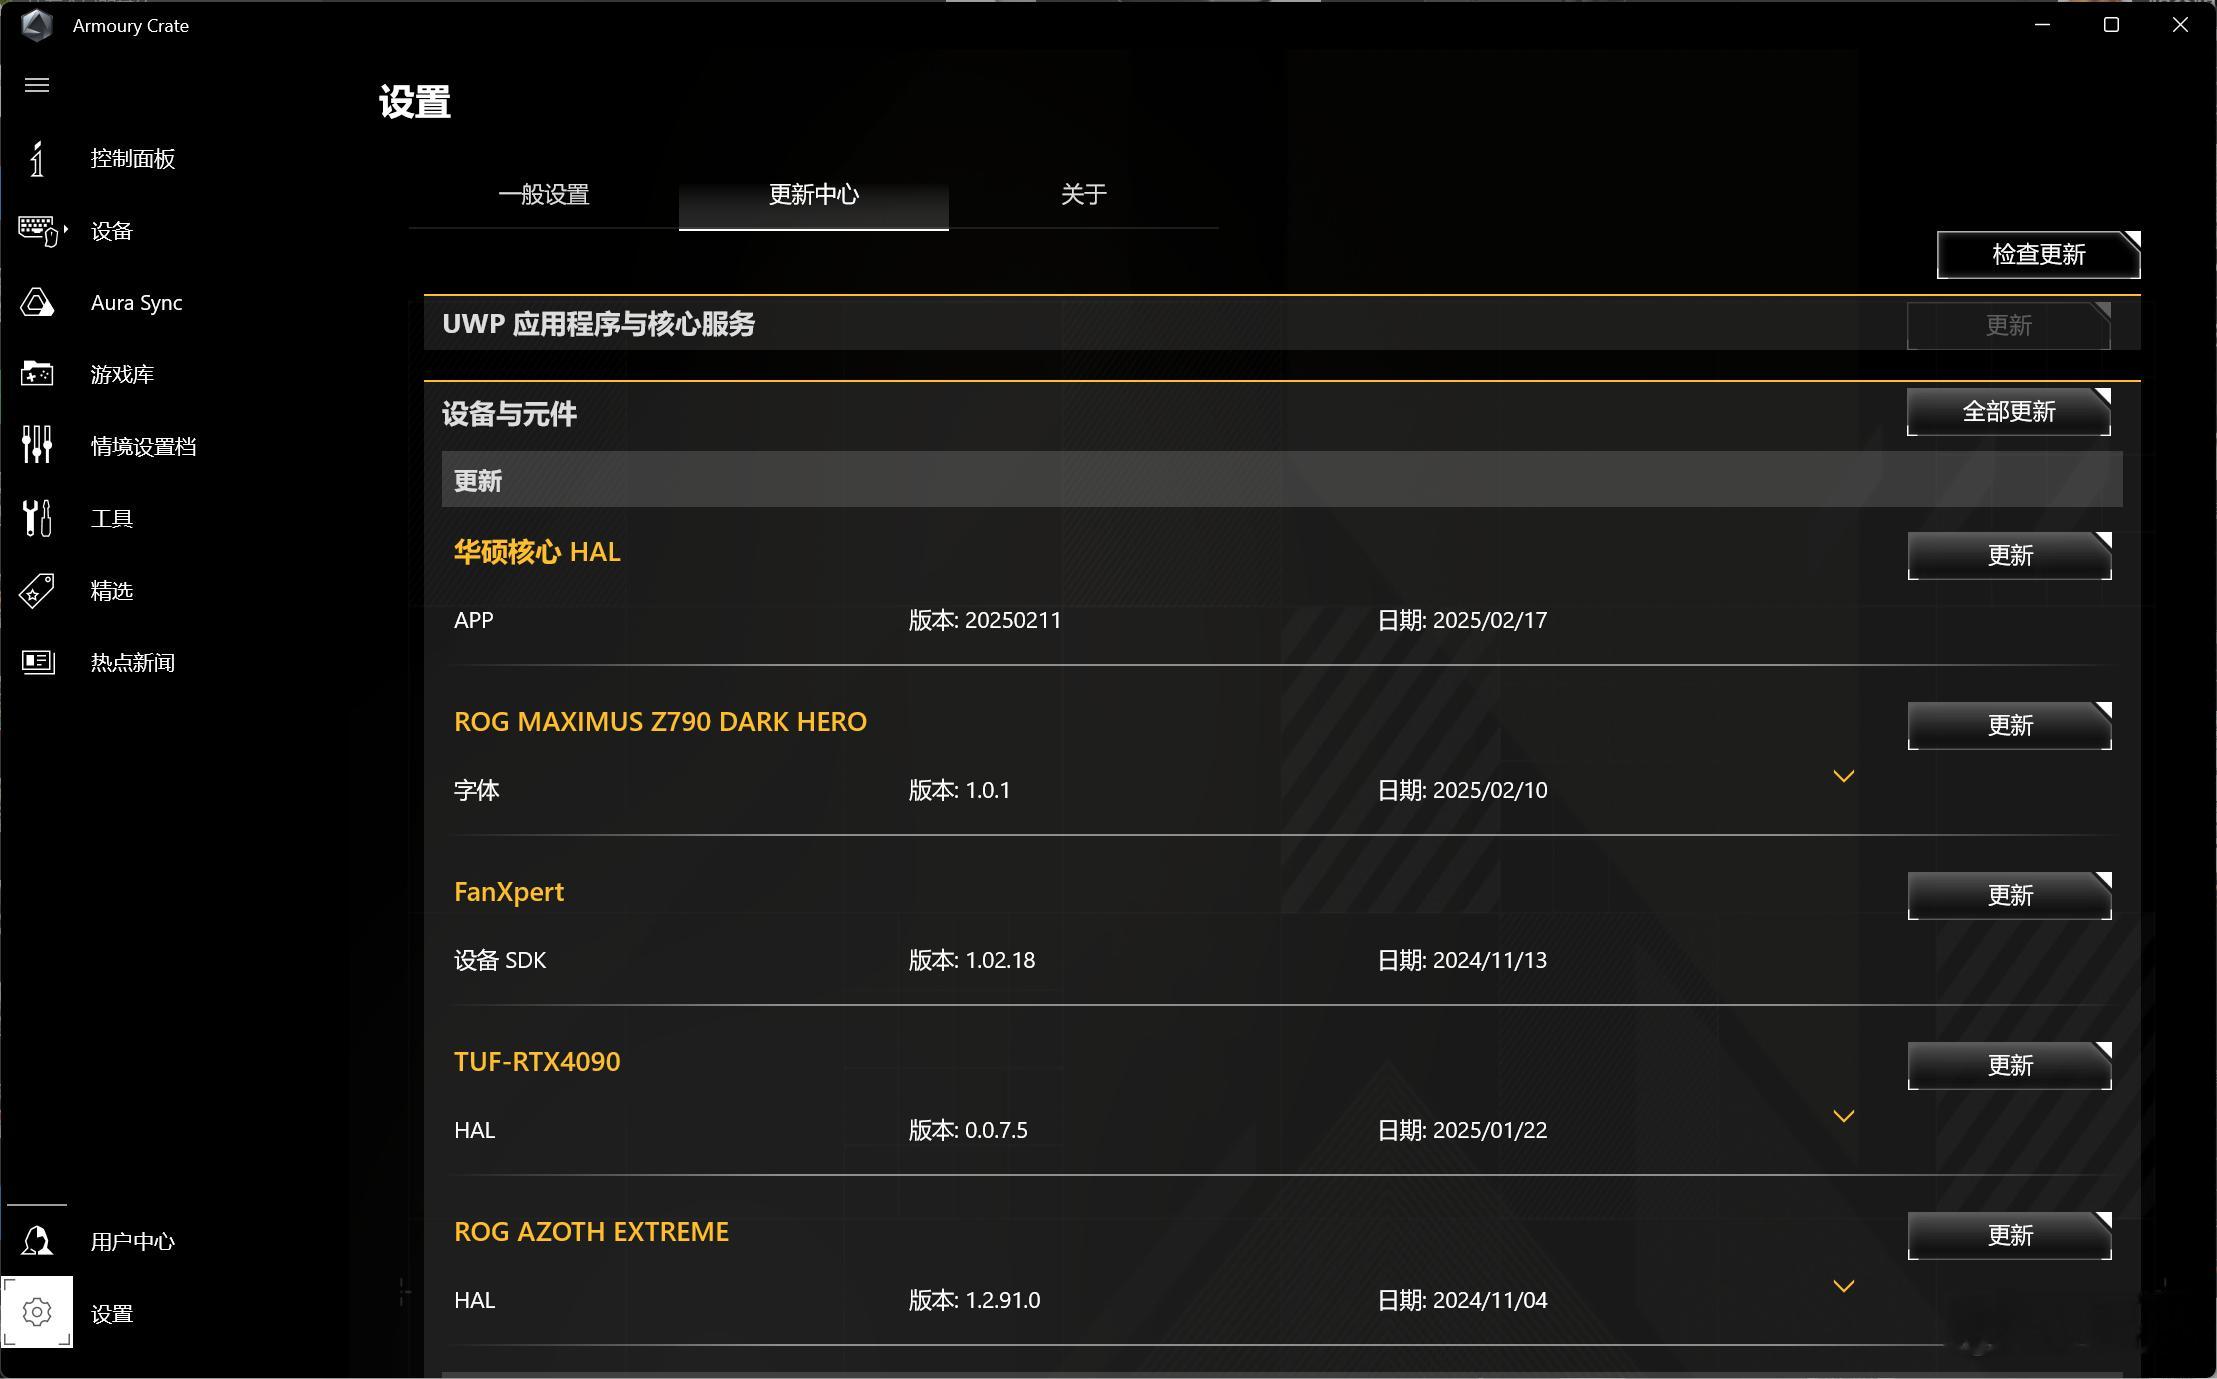
Task: Click the 设备与元件 heading
Action: 509,414
